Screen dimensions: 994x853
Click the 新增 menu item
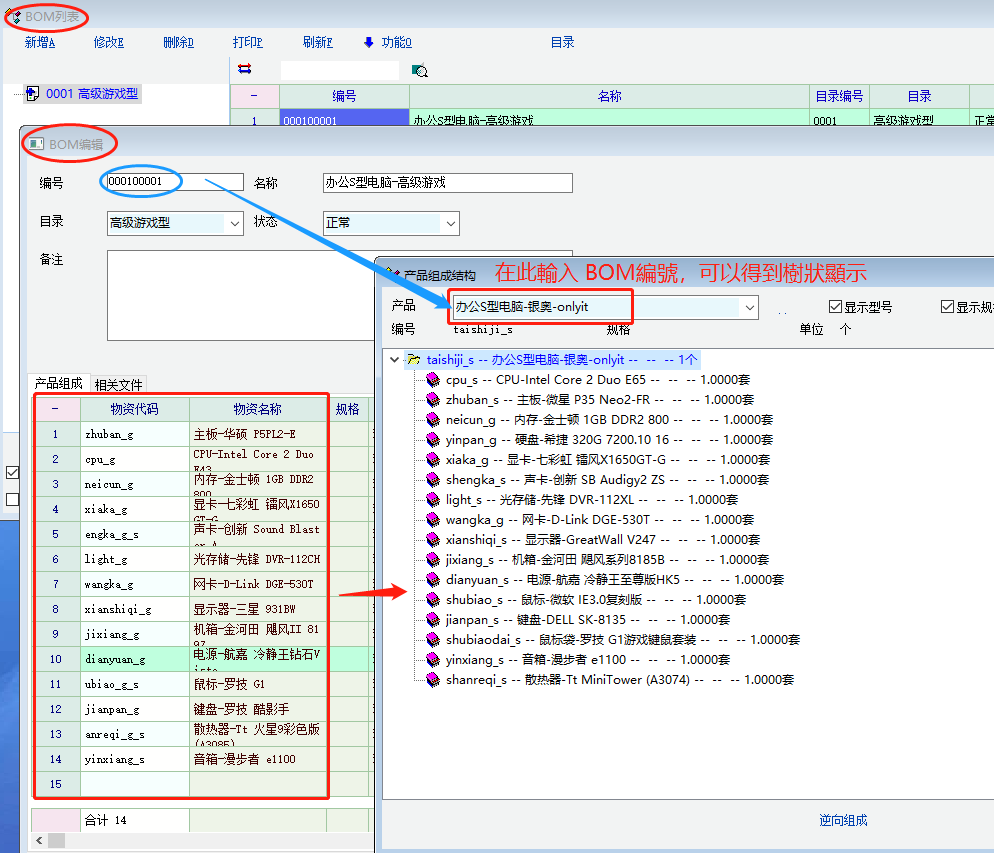(40, 42)
